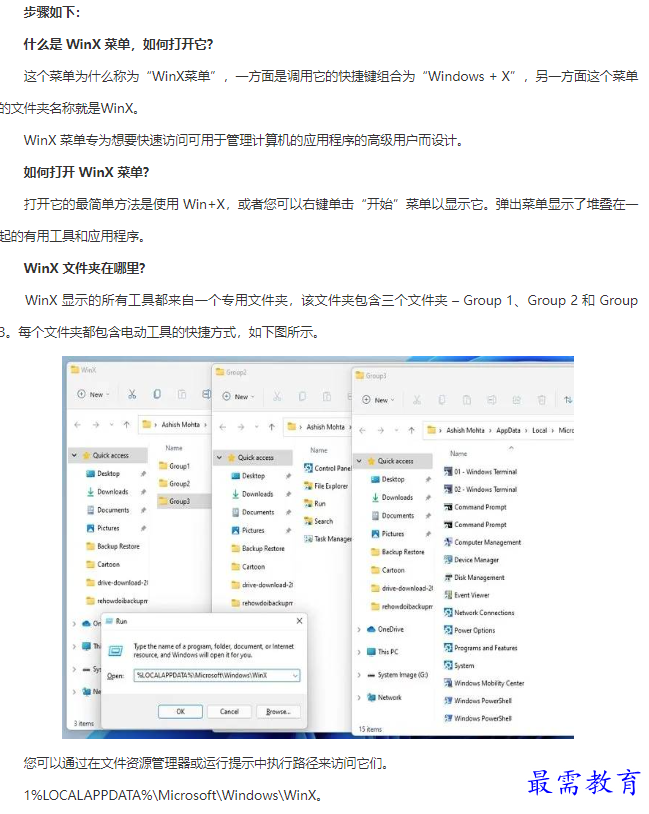Select Pictures in Group3 window sidebar

(x=387, y=534)
